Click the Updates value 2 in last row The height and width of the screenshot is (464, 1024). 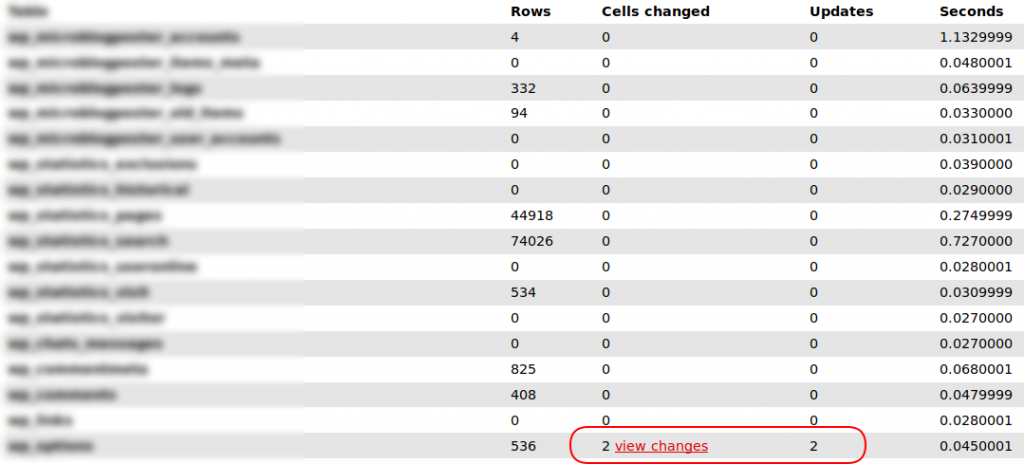(x=814, y=446)
